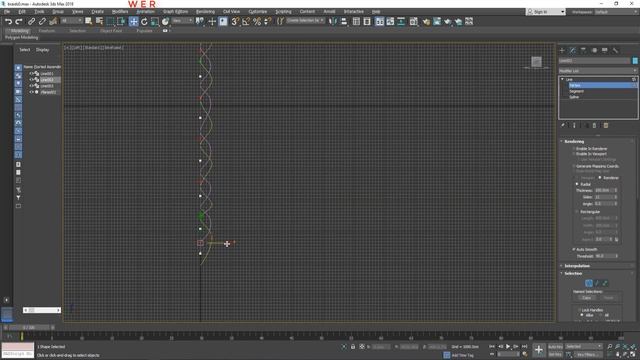
Task: Toggle Generate Mapping Coords checkbox
Action: pos(574,166)
